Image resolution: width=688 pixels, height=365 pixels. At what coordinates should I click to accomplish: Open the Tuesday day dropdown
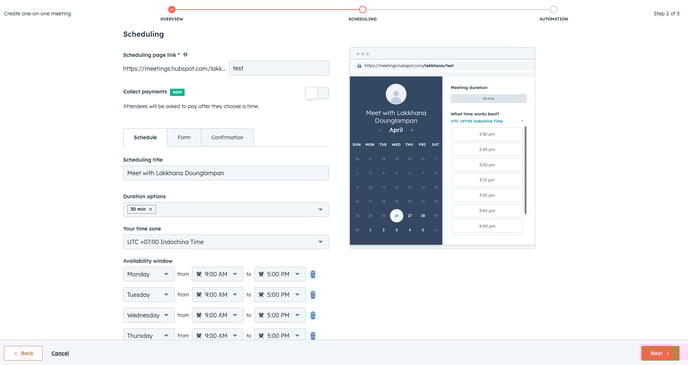coord(149,295)
